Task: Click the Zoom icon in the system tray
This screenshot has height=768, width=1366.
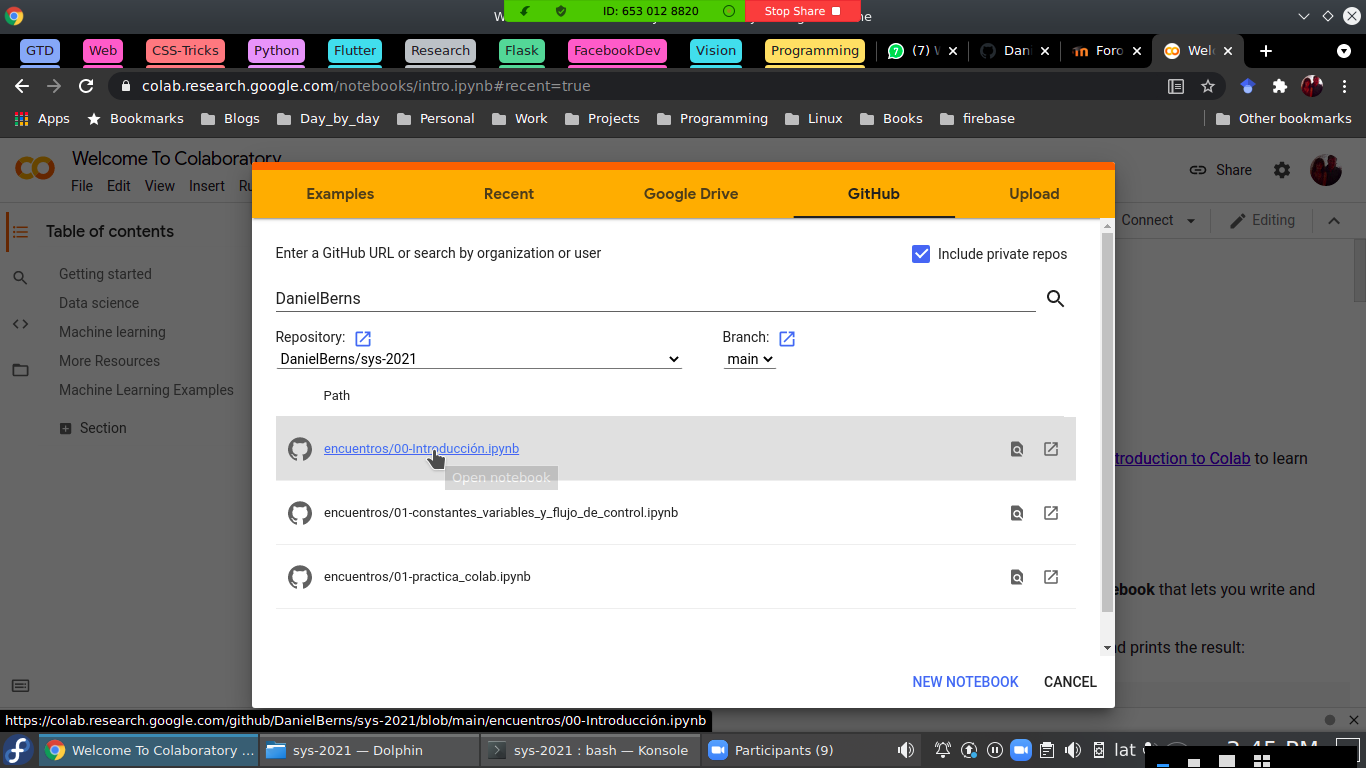Action: tap(1020, 750)
